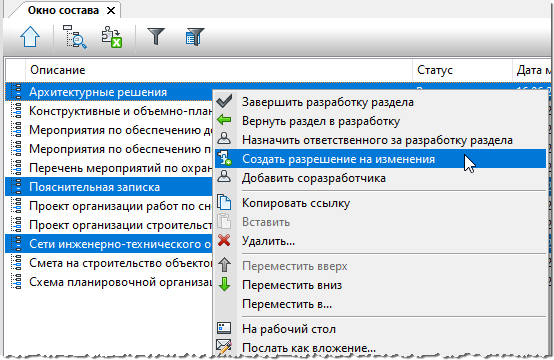Select row Проект организации работ по сн
This screenshot has width=554, height=360.
click(x=109, y=206)
